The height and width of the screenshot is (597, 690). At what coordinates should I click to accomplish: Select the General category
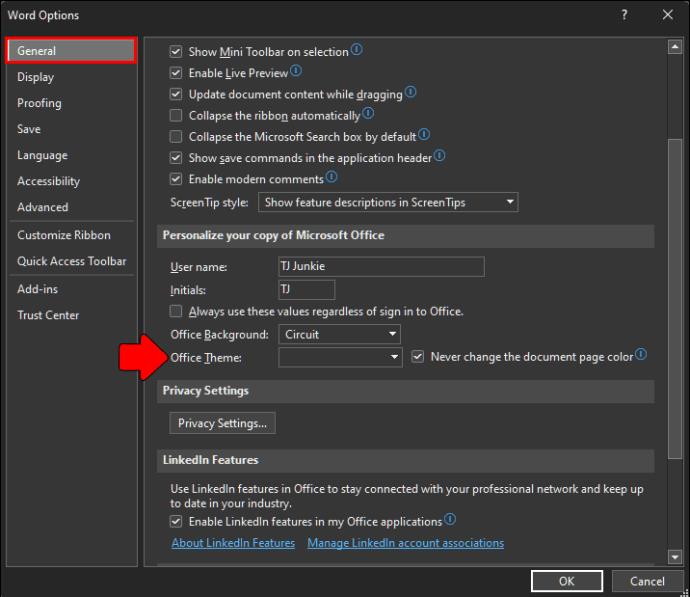point(71,51)
